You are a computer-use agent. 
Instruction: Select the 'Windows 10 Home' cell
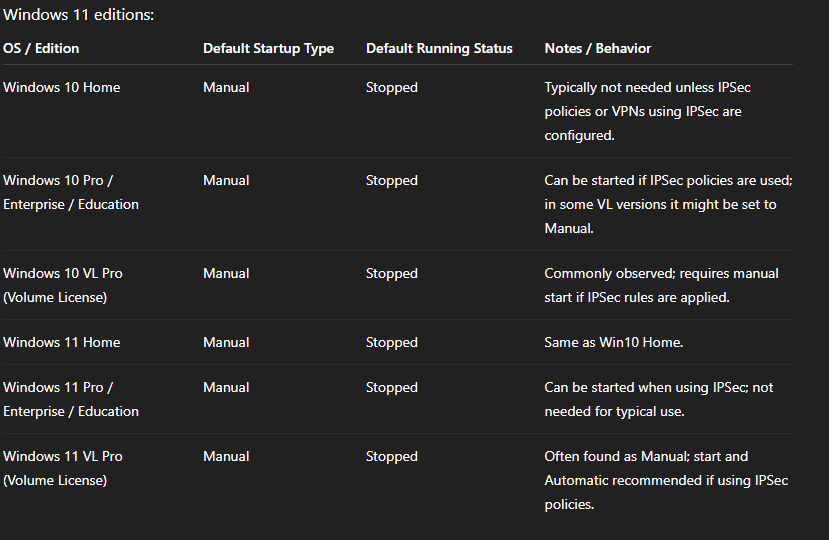pyautogui.click(x=61, y=87)
